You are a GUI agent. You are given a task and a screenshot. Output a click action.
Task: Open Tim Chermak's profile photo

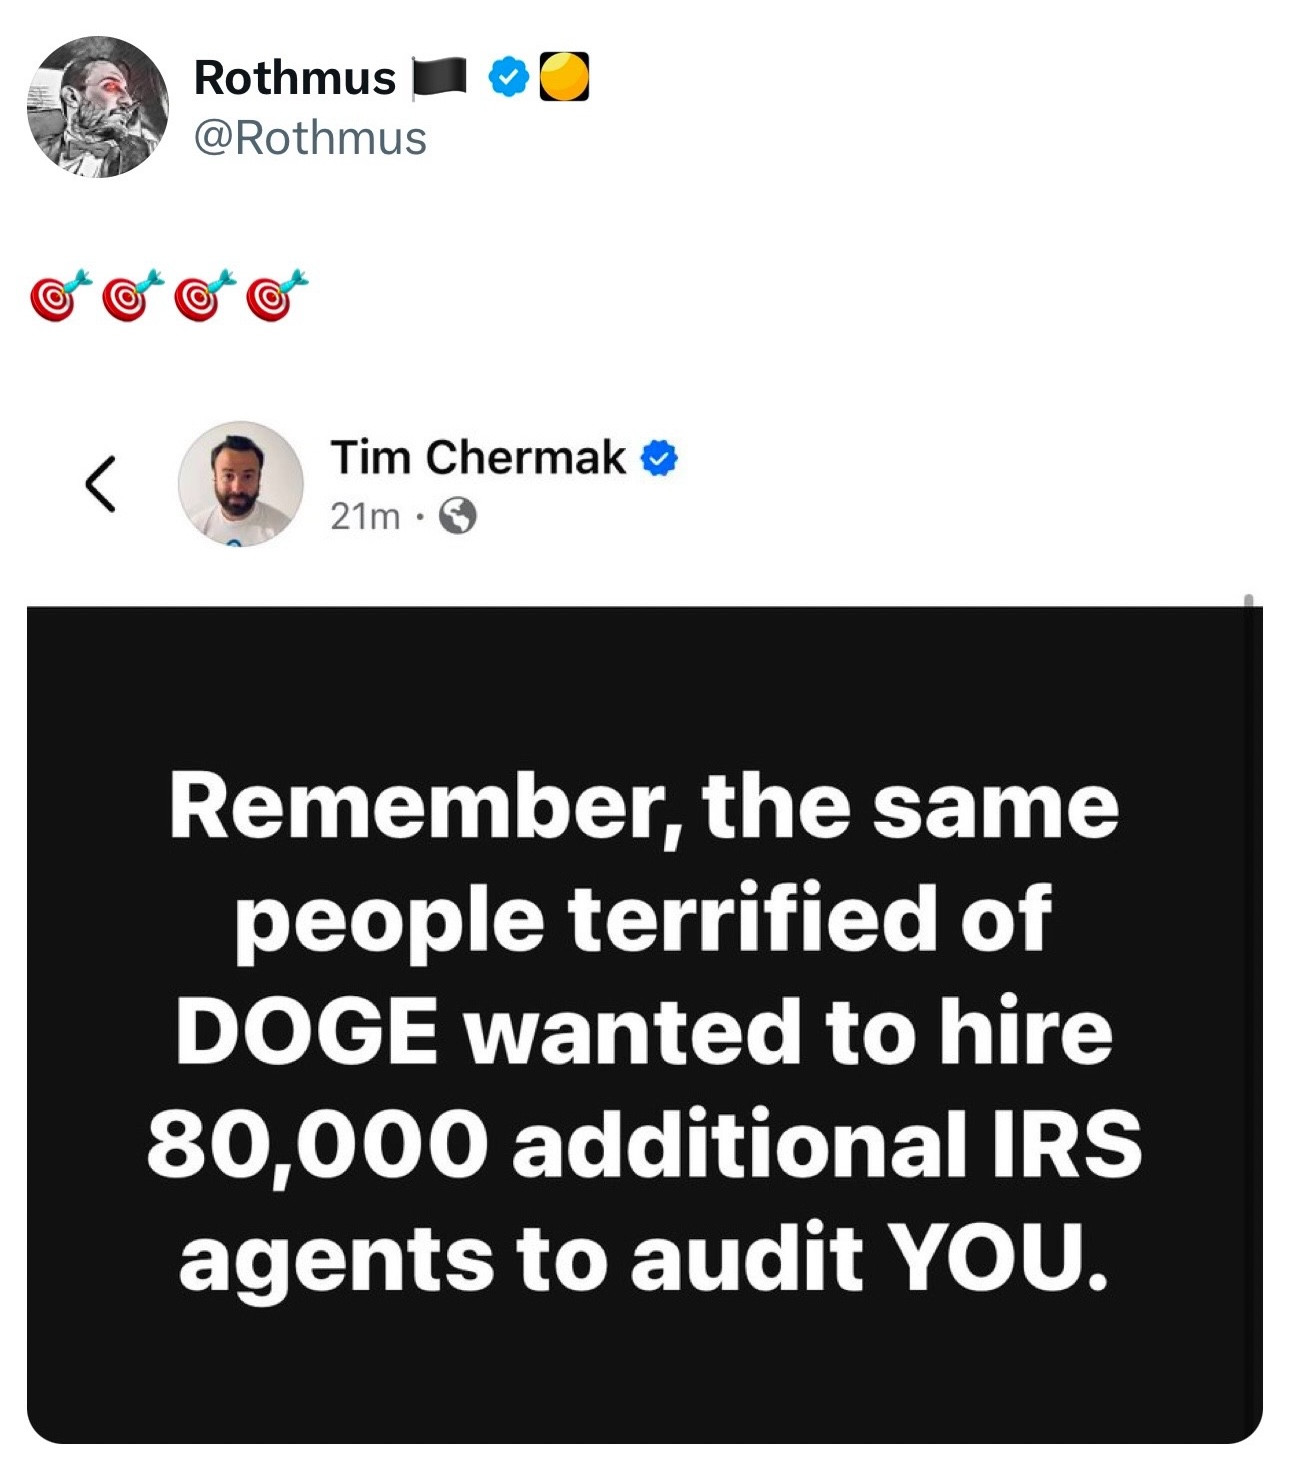click(x=240, y=484)
